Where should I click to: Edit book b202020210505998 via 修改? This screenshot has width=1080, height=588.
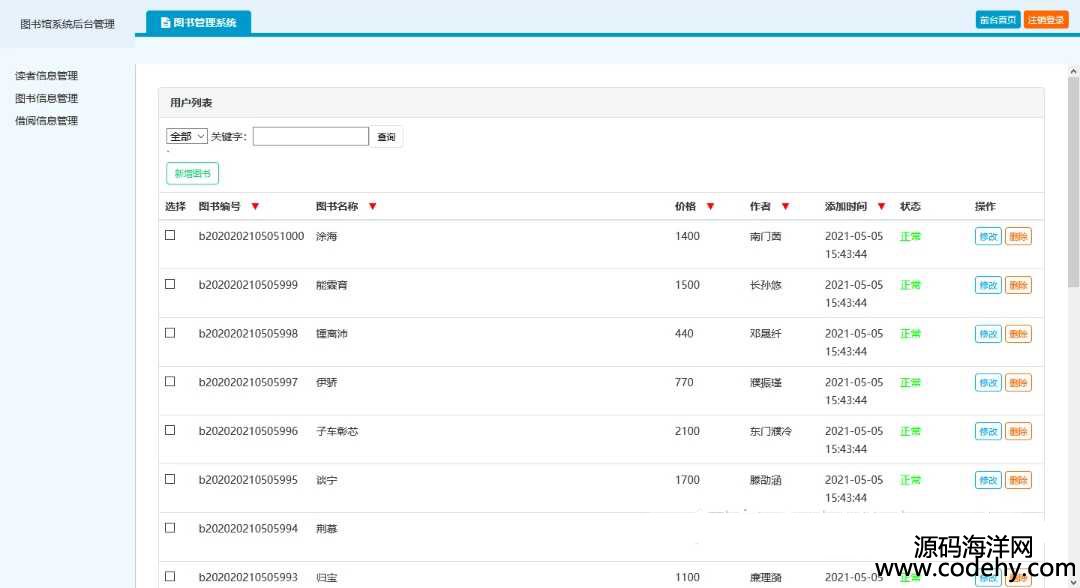[988, 334]
